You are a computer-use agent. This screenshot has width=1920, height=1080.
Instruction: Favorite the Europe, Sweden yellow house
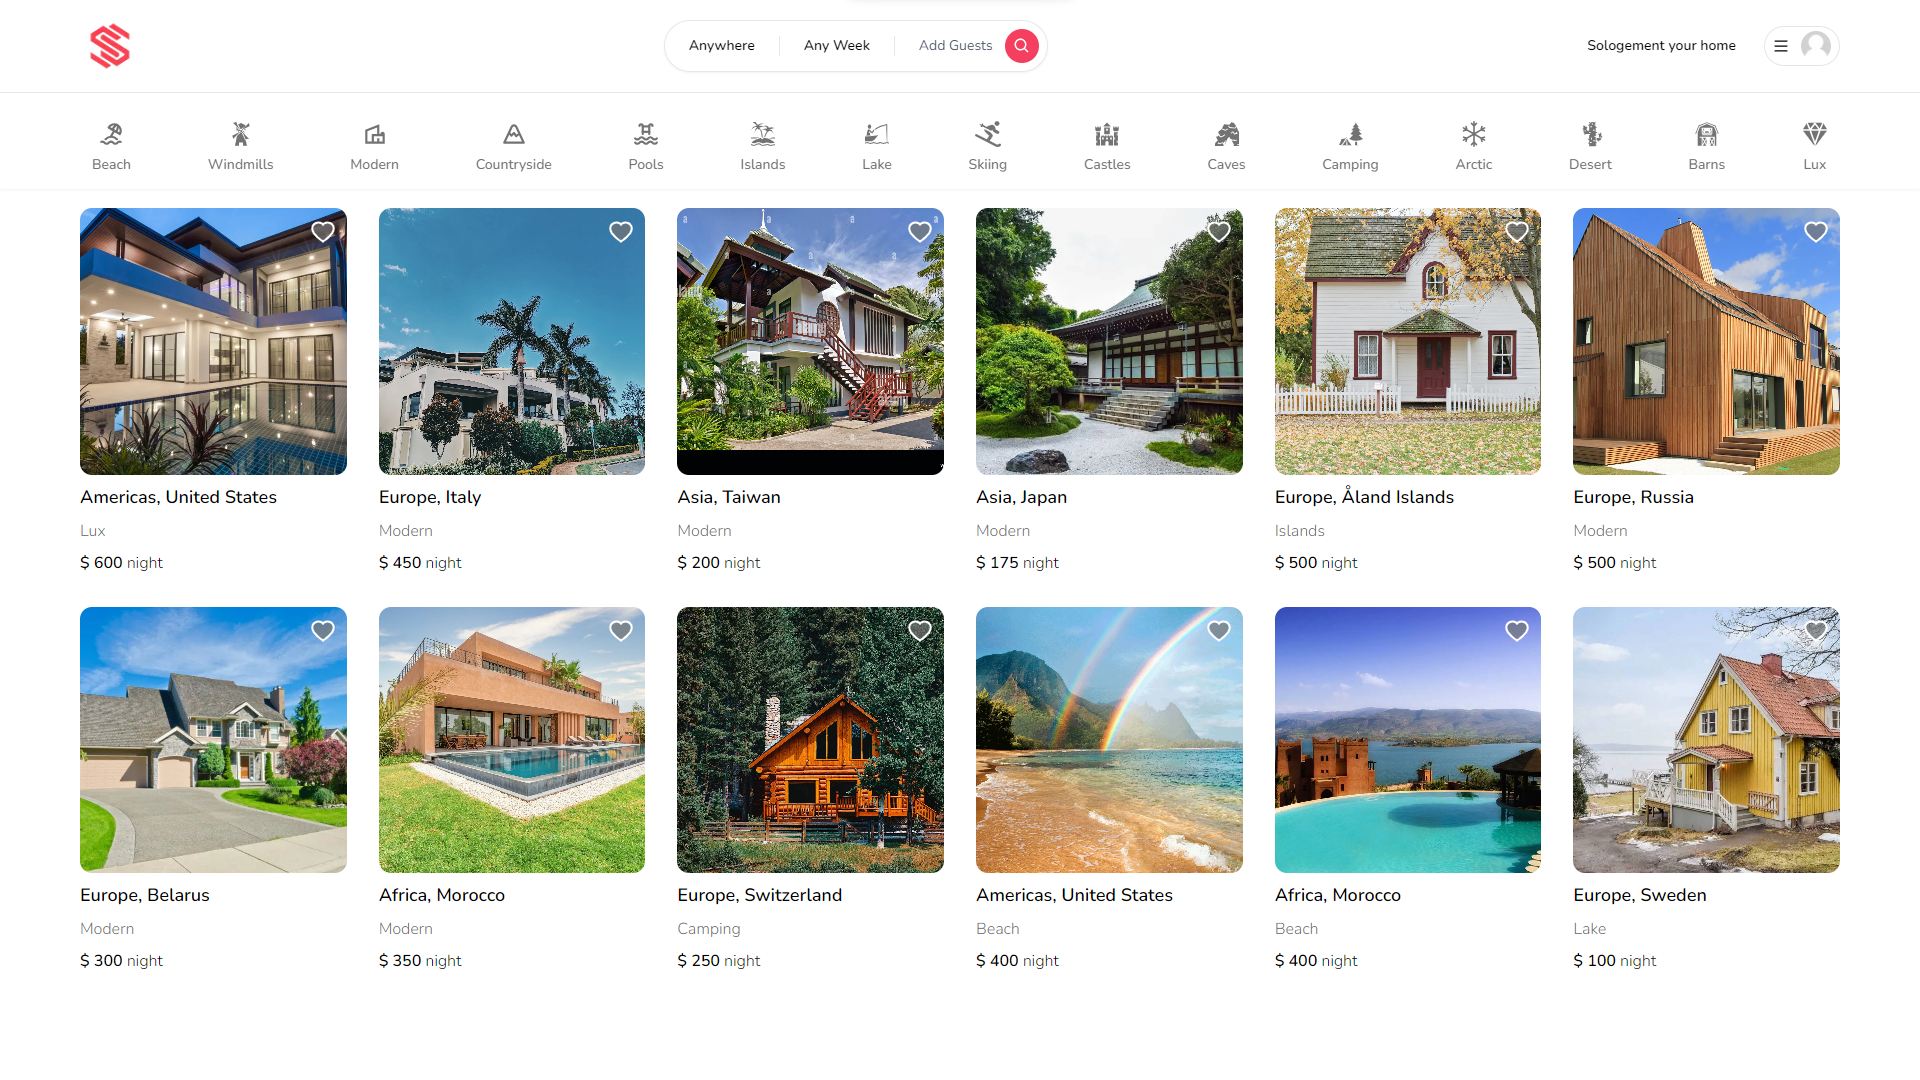pos(1815,631)
